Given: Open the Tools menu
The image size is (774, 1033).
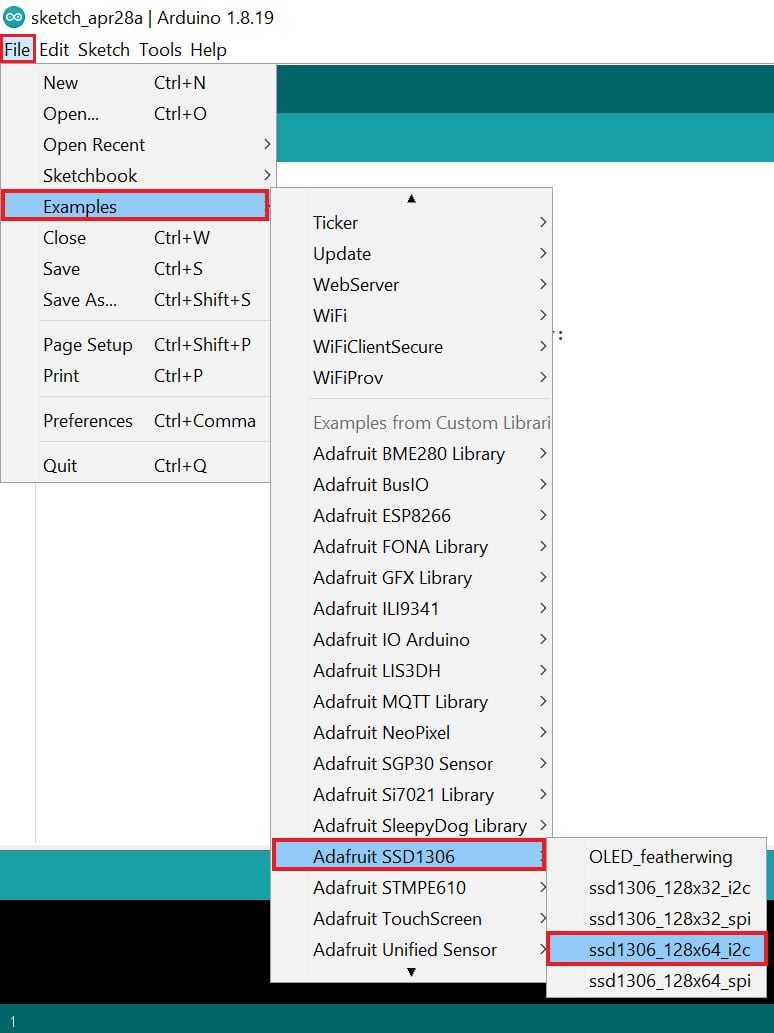Looking at the screenshot, I should tap(160, 49).
